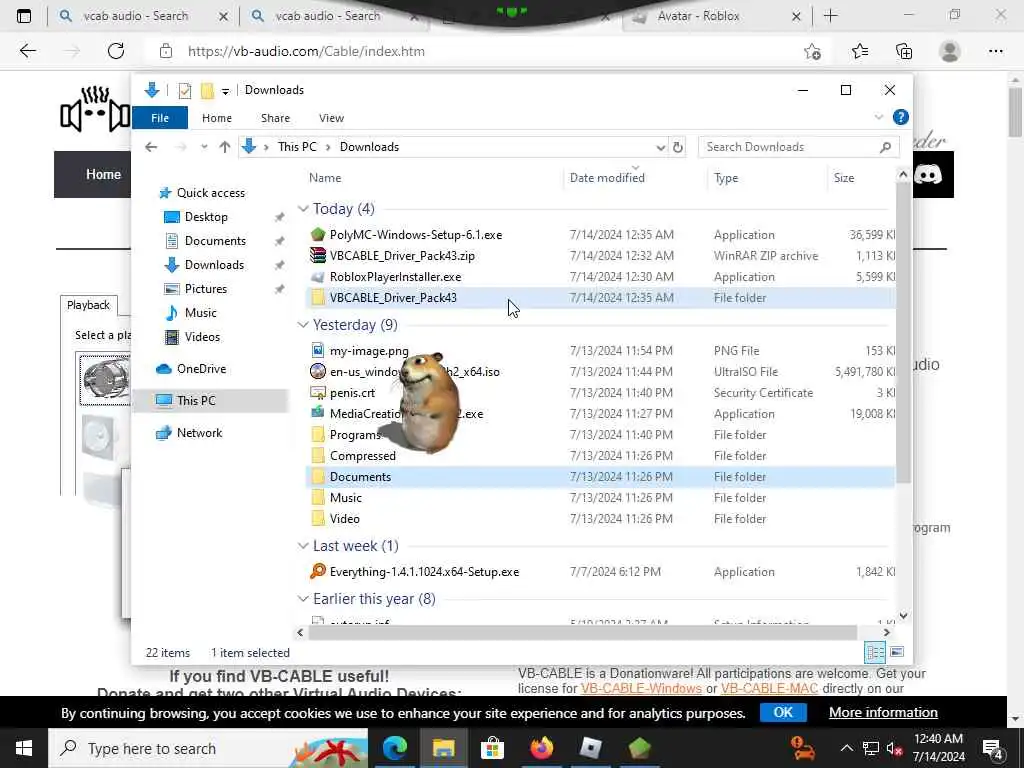Open Edge settings and more menu
Screen dimensions: 1024x768
click(x=995, y=51)
